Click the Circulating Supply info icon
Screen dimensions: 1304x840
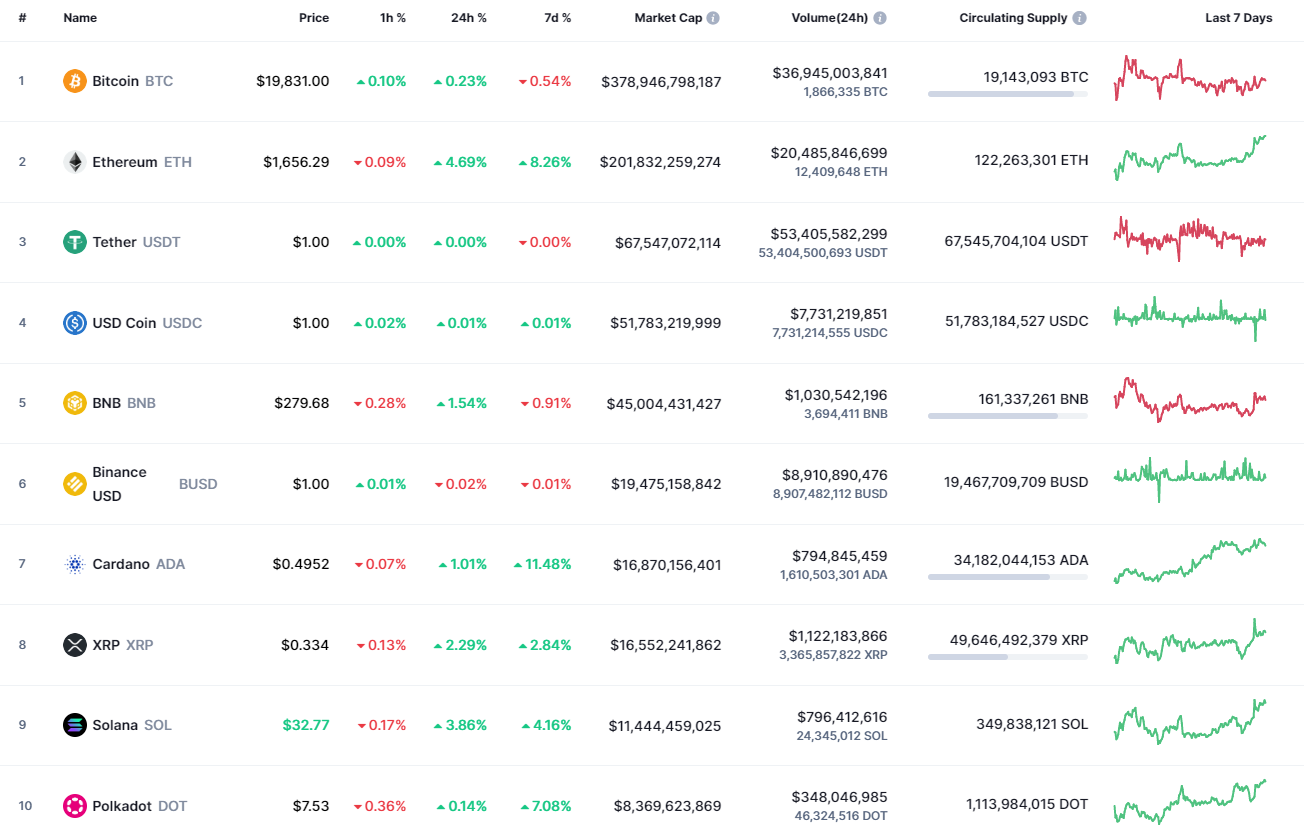point(1080,18)
